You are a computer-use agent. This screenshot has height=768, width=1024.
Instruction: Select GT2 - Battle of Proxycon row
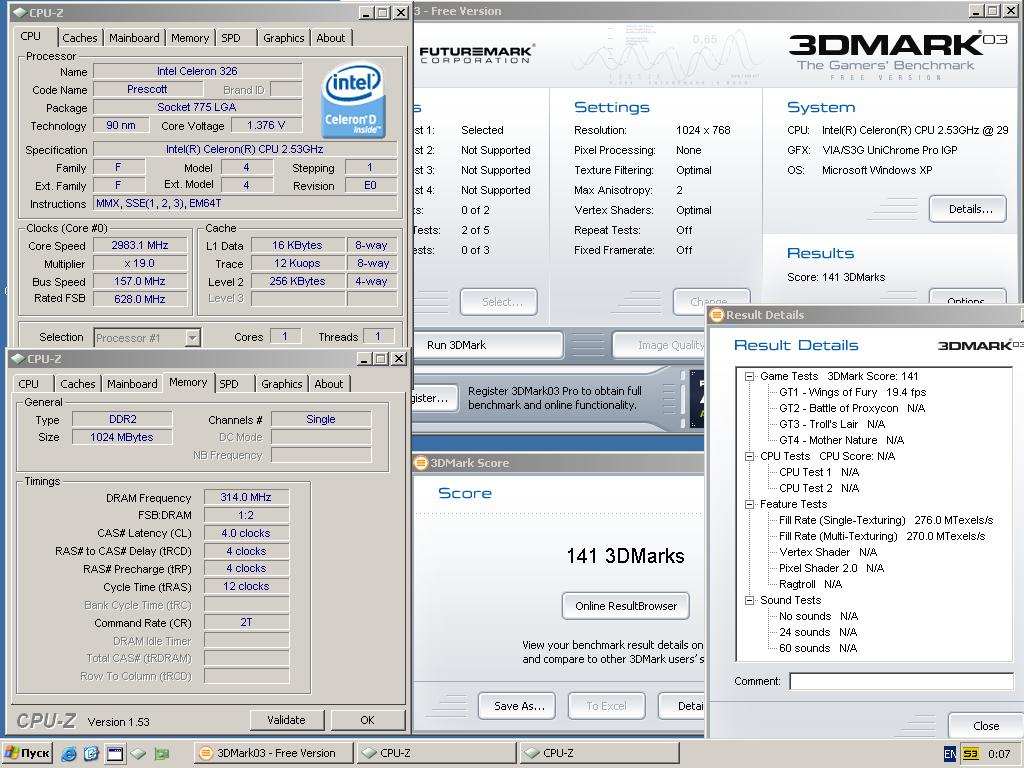click(852, 408)
